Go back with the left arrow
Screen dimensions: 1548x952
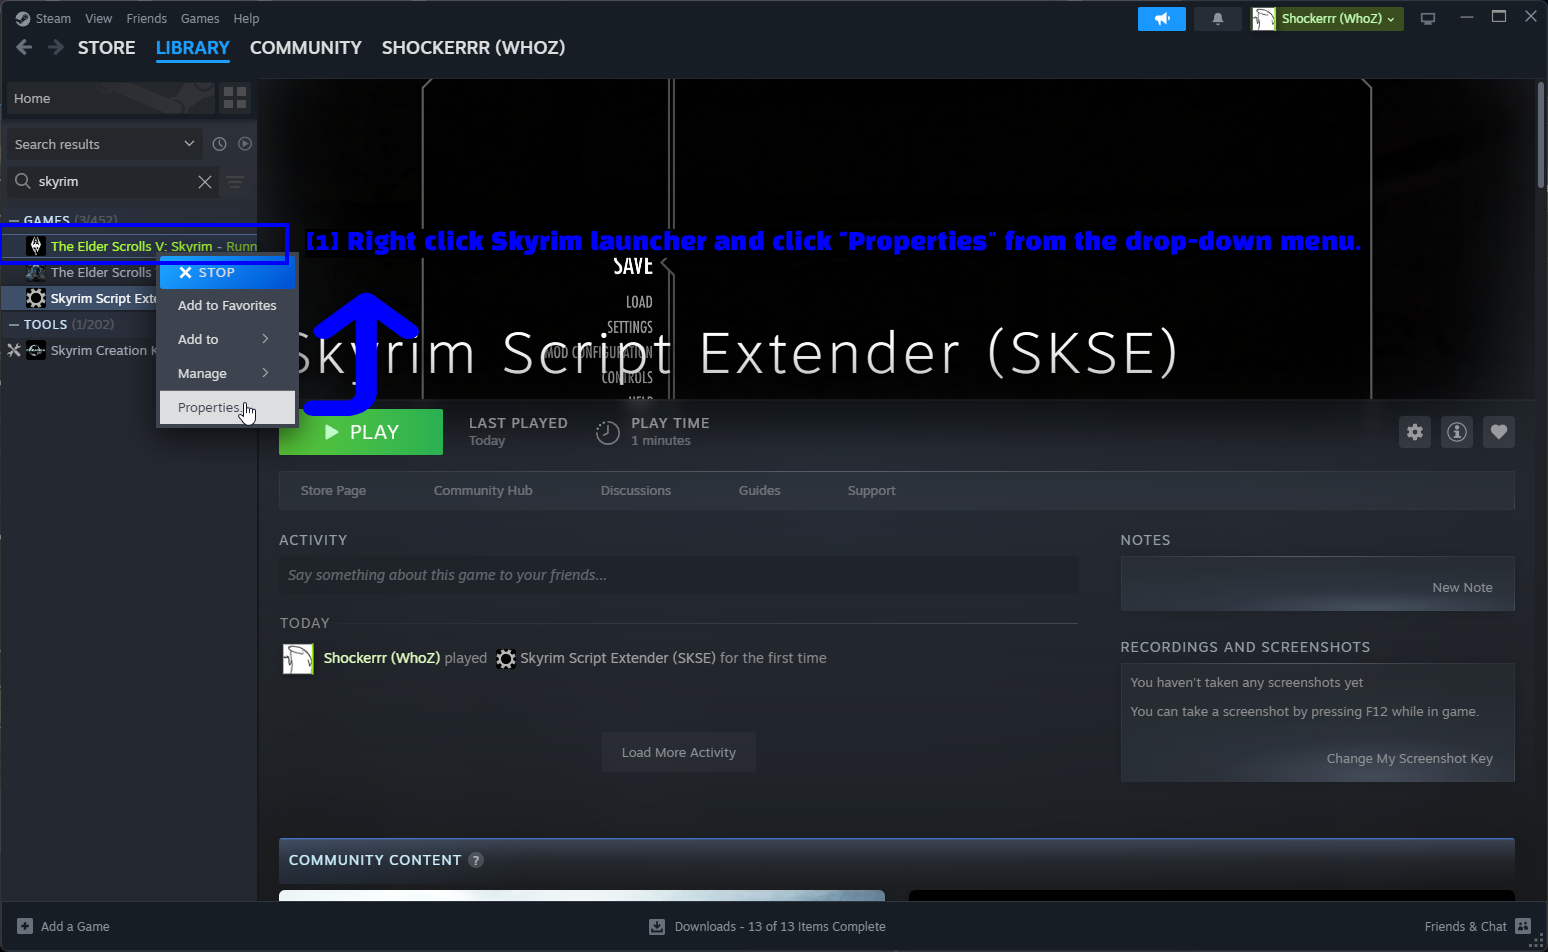click(x=25, y=47)
